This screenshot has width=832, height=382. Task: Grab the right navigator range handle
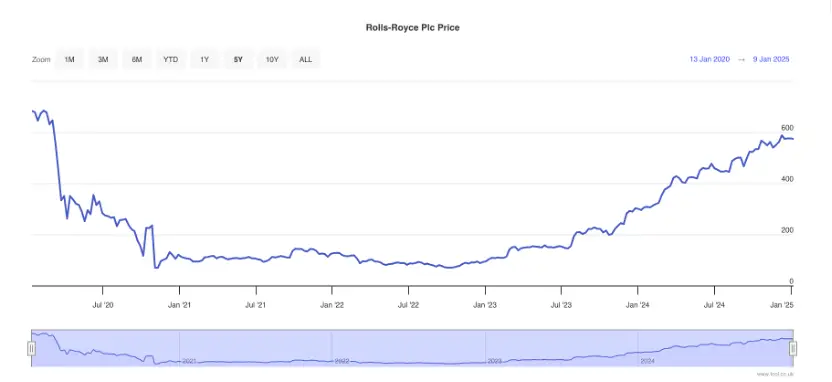pos(793,349)
